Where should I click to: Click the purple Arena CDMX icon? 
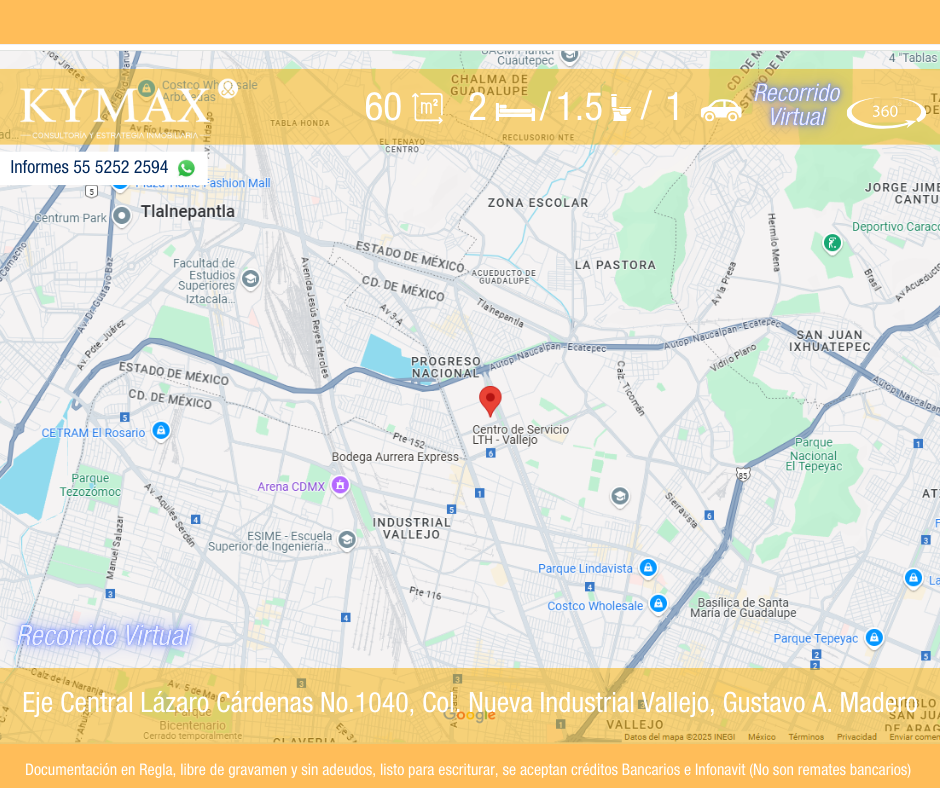[340, 485]
